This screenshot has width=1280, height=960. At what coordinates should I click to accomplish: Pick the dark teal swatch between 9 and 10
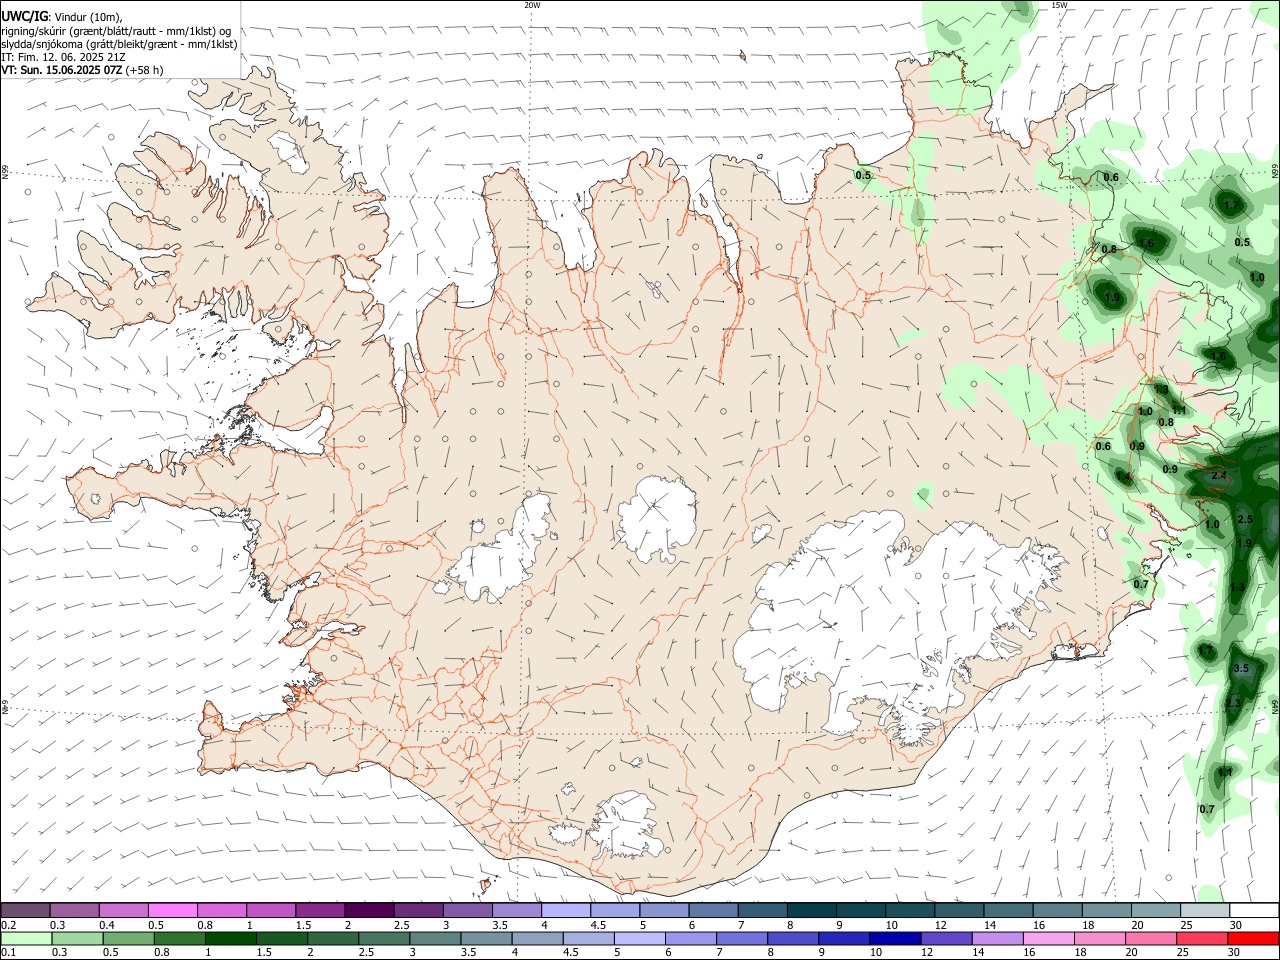point(862,910)
